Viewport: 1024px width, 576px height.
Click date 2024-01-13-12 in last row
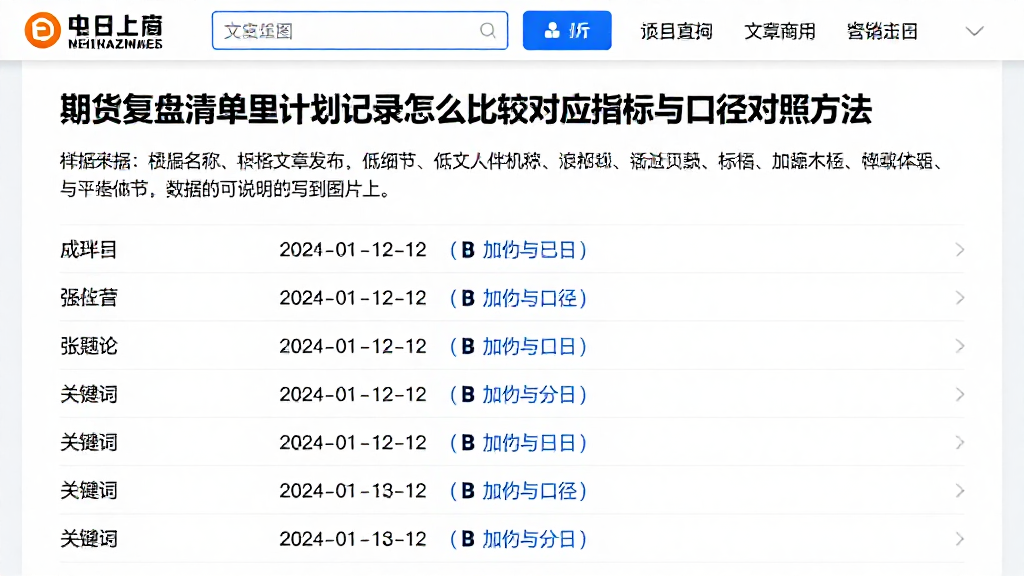[353, 539]
